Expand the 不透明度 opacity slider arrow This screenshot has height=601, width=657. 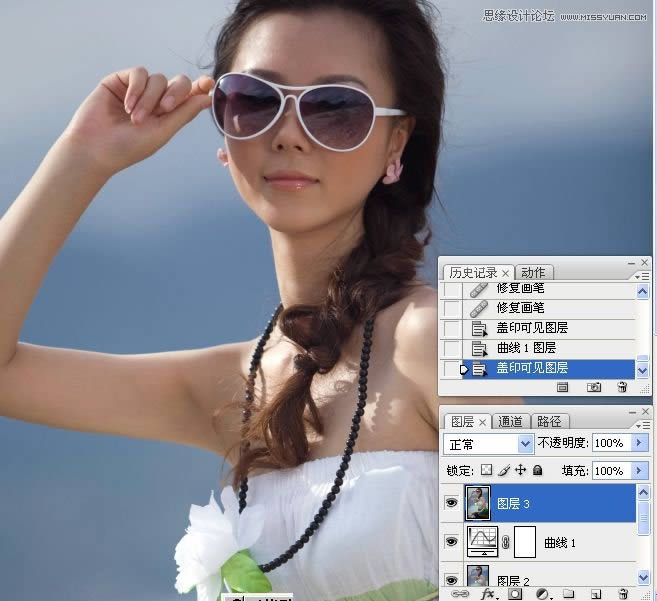(x=640, y=443)
